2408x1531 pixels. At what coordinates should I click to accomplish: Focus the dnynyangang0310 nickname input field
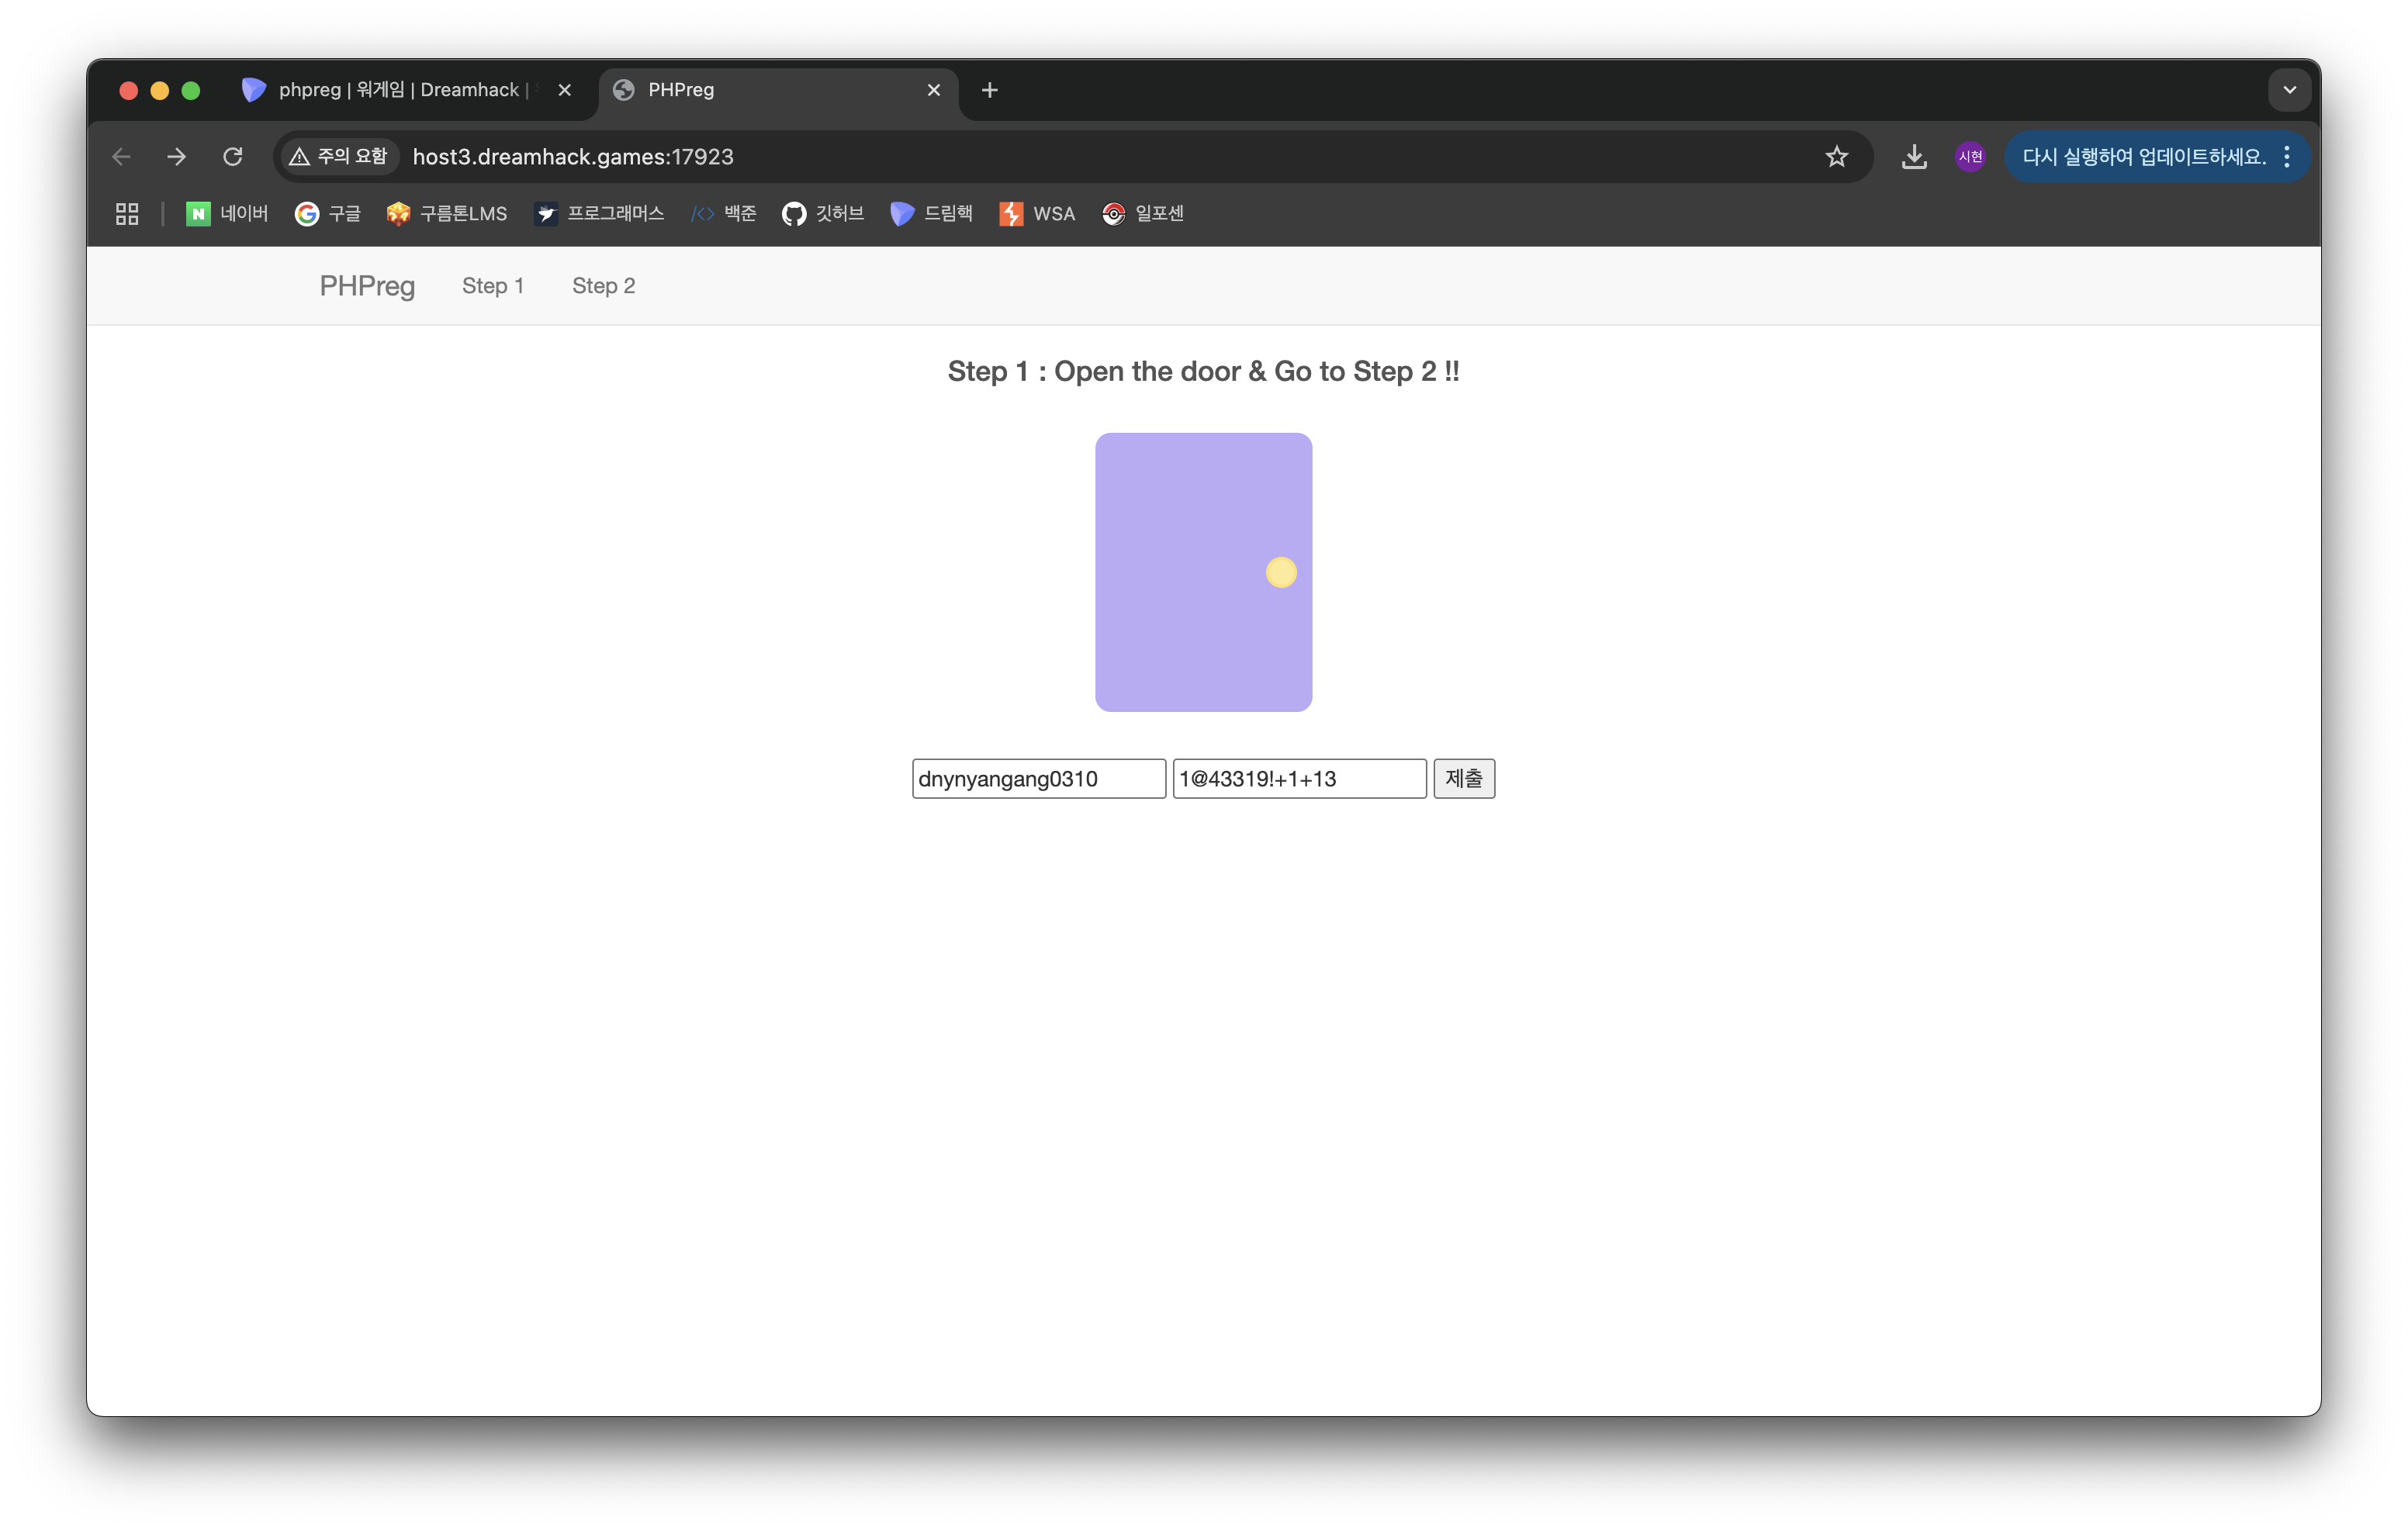(1038, 779)
